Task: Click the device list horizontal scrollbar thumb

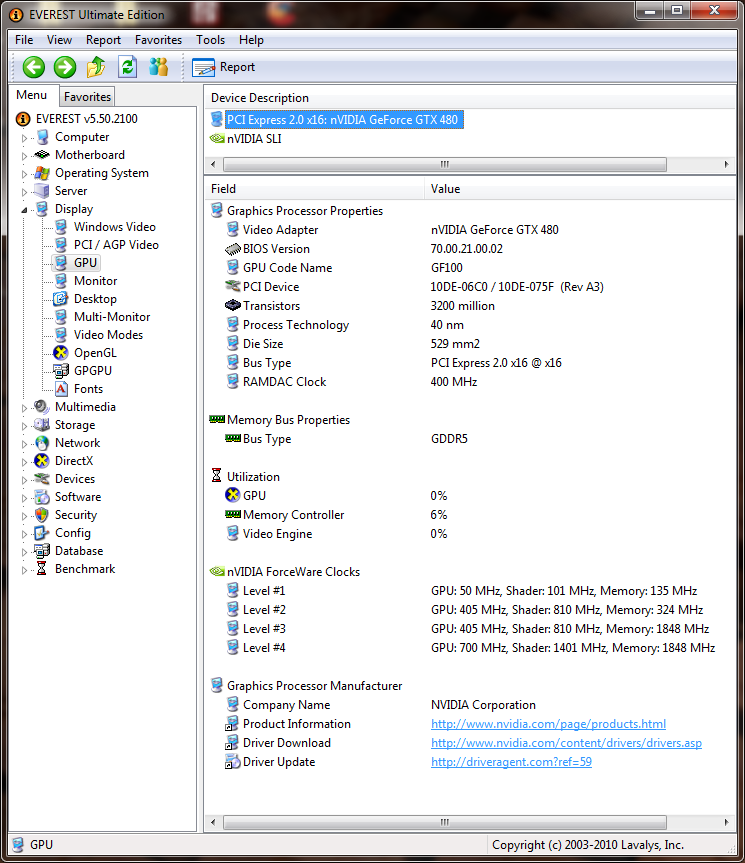Action: [x=445, y=164]
